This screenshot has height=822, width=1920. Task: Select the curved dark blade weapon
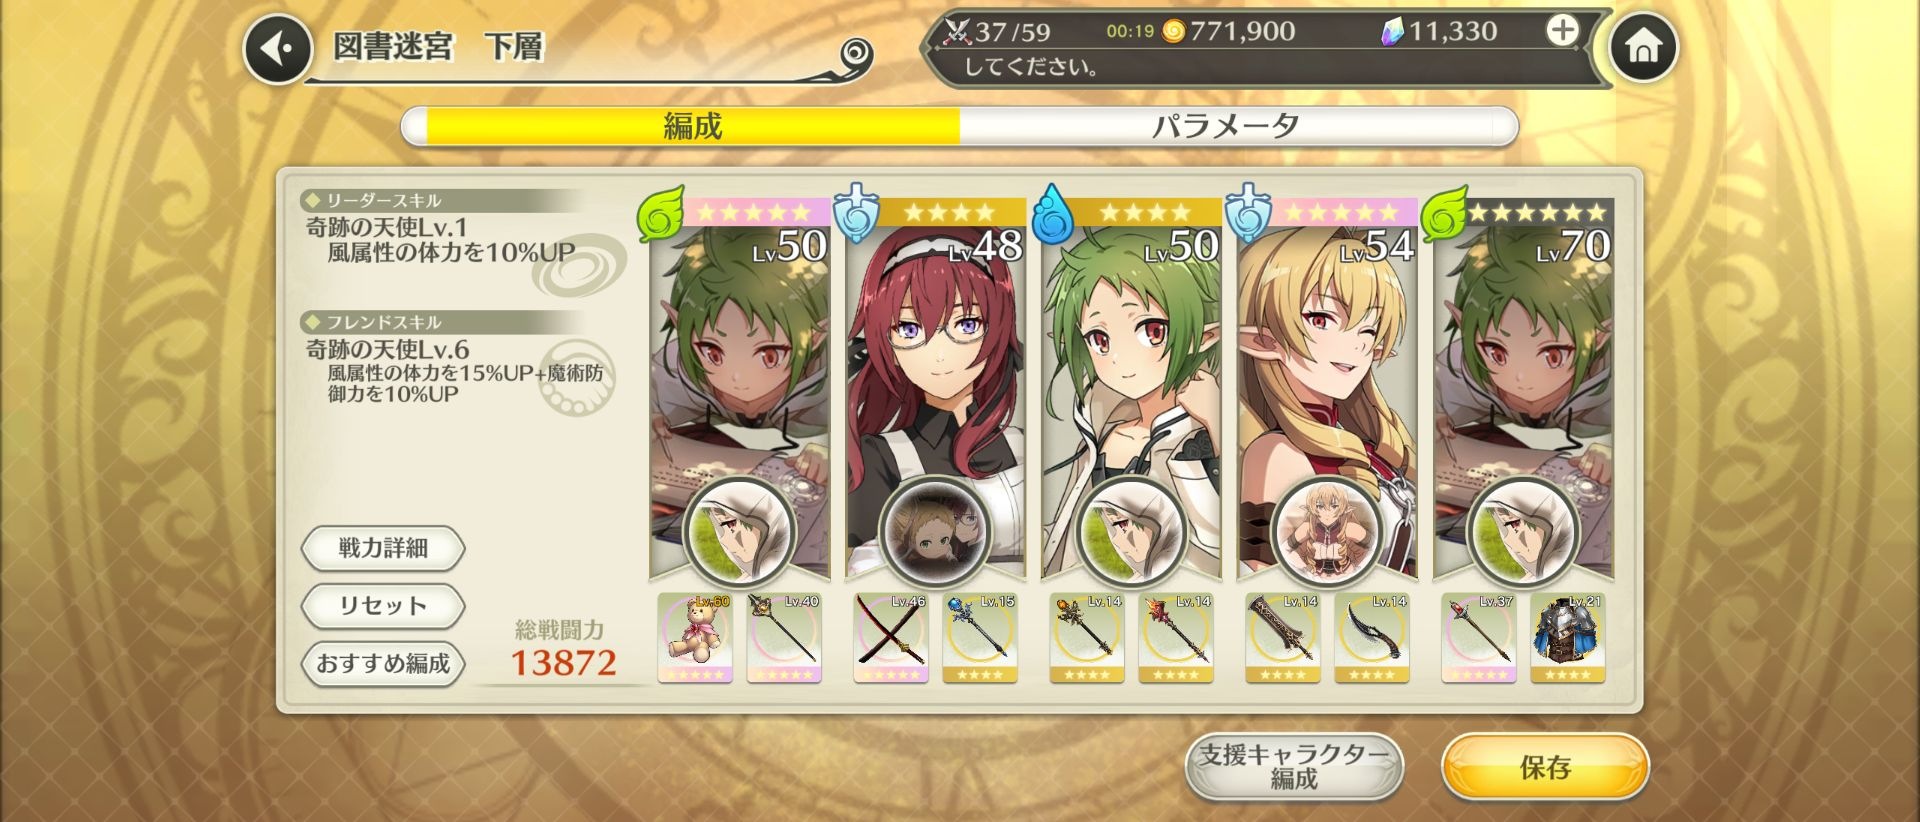click(x=1372, y=638)
